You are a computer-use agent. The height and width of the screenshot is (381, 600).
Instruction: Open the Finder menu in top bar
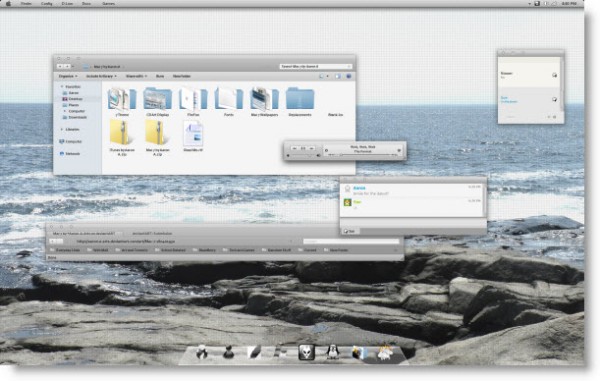point(26,3)
